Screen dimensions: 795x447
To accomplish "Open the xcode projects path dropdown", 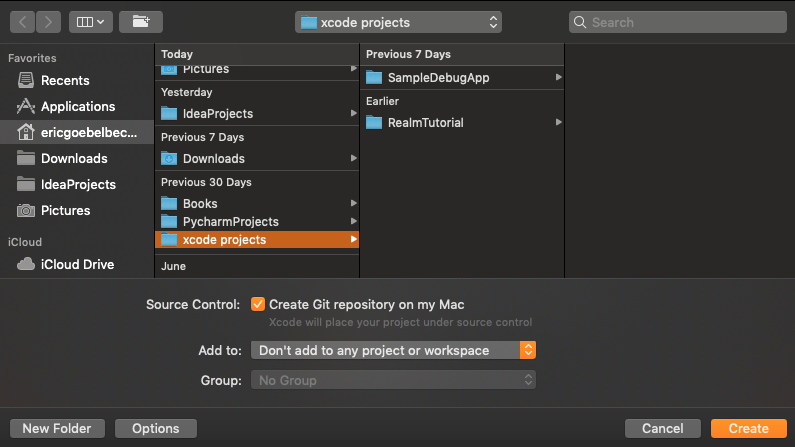I will pos(399,22).
